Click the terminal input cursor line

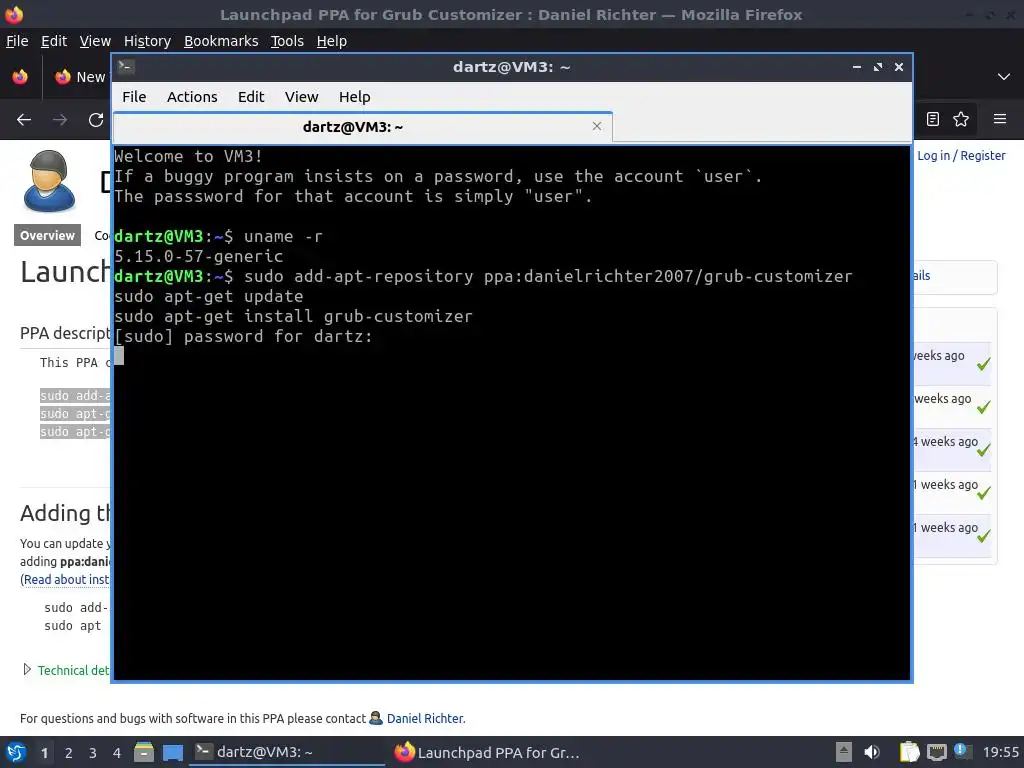pyautogui.click(x=119, y=356)
